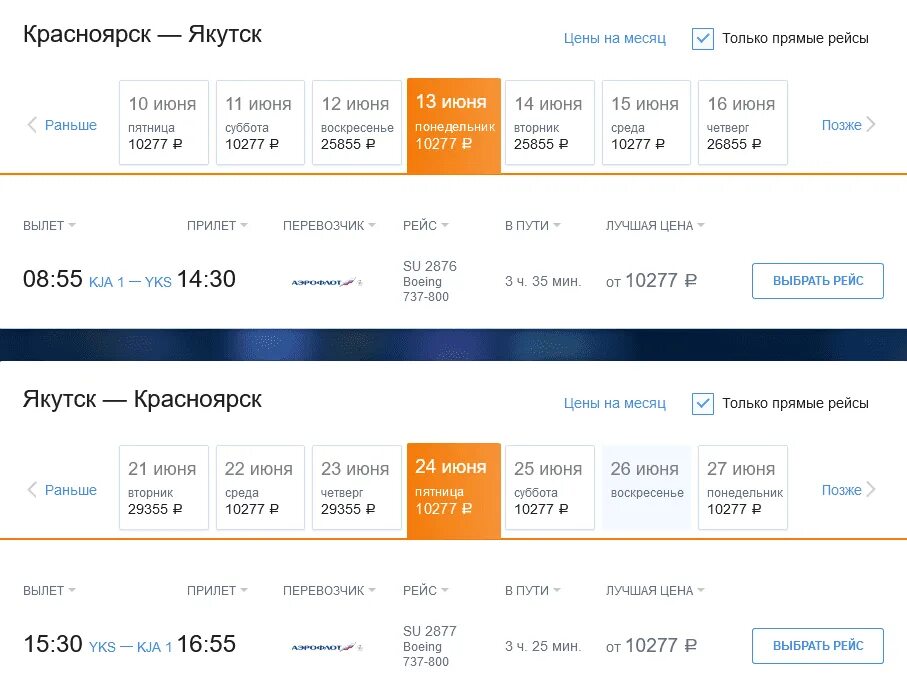
Task: Click left arrow beside first 'Раньше'
Action: point(32,125)
